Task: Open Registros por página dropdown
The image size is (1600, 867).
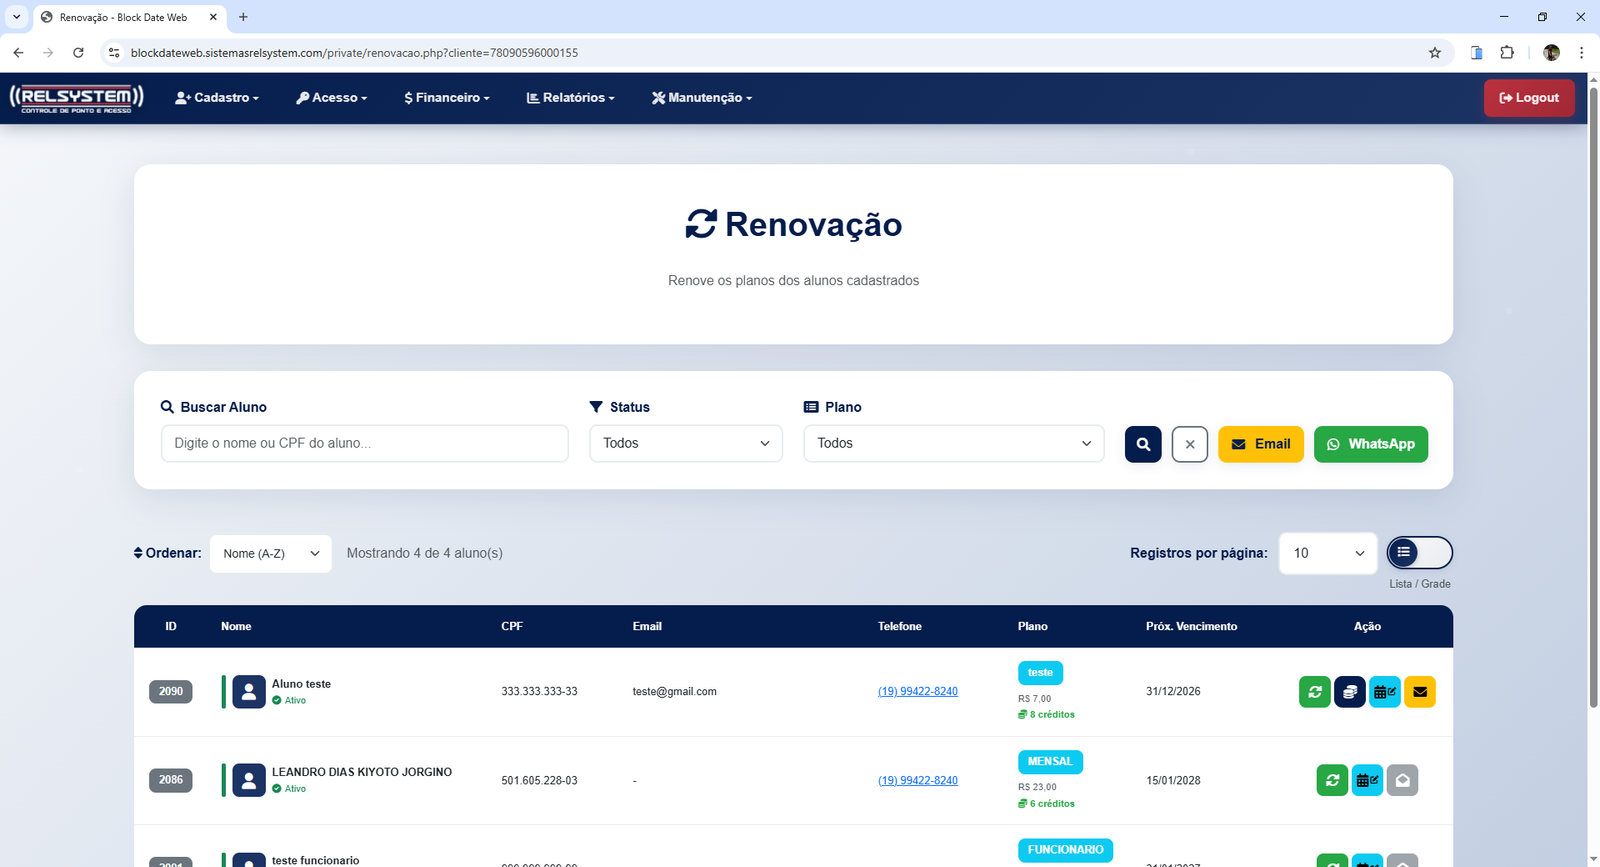Action: [1327, 553]
